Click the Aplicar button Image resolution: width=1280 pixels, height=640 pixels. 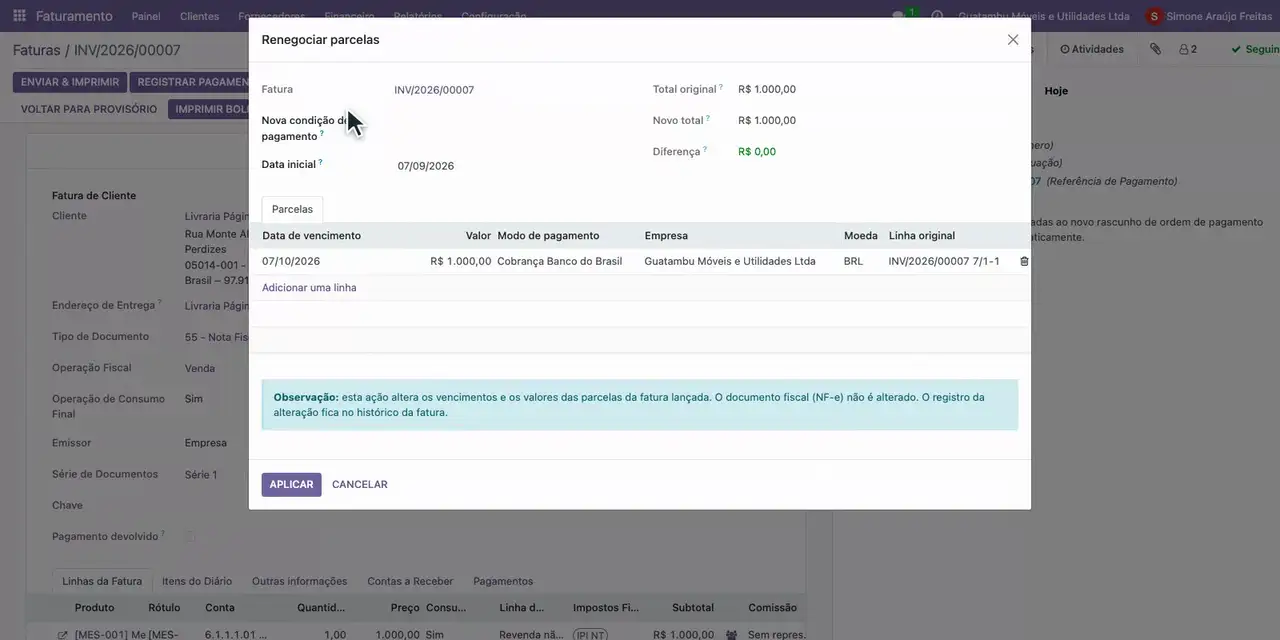pyautogui.click(x=291, y=485)
